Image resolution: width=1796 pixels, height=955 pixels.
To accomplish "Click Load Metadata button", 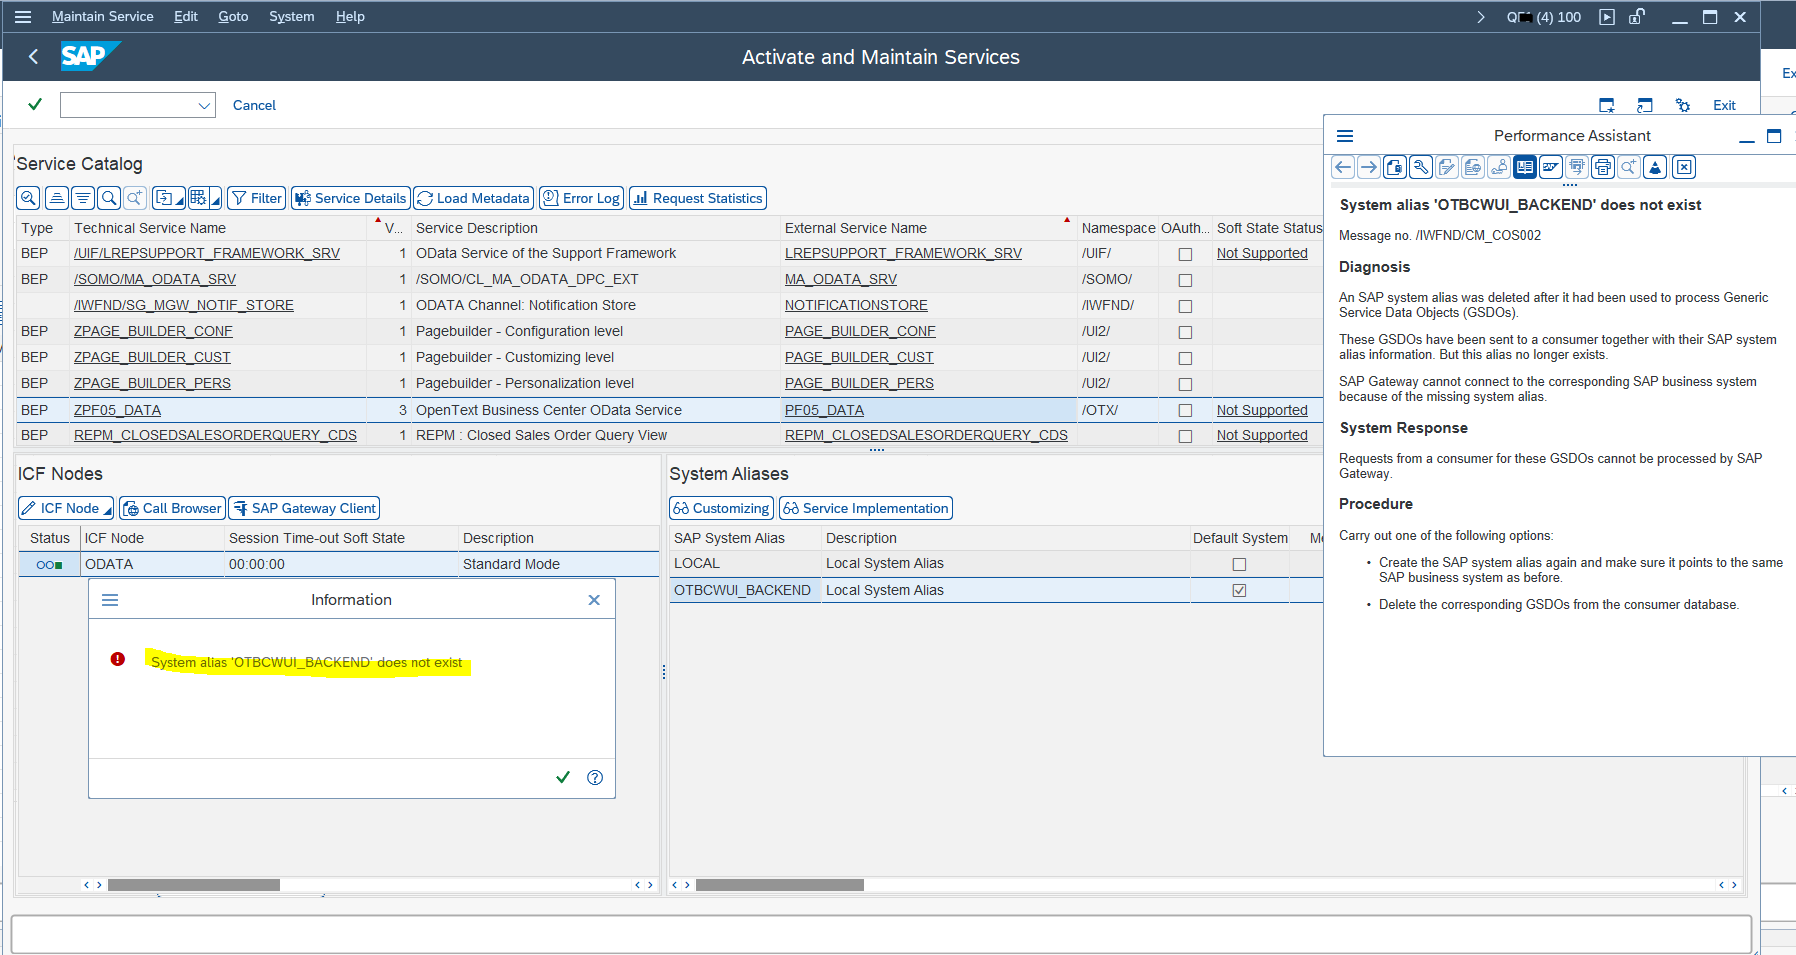I will pos(473,198).
